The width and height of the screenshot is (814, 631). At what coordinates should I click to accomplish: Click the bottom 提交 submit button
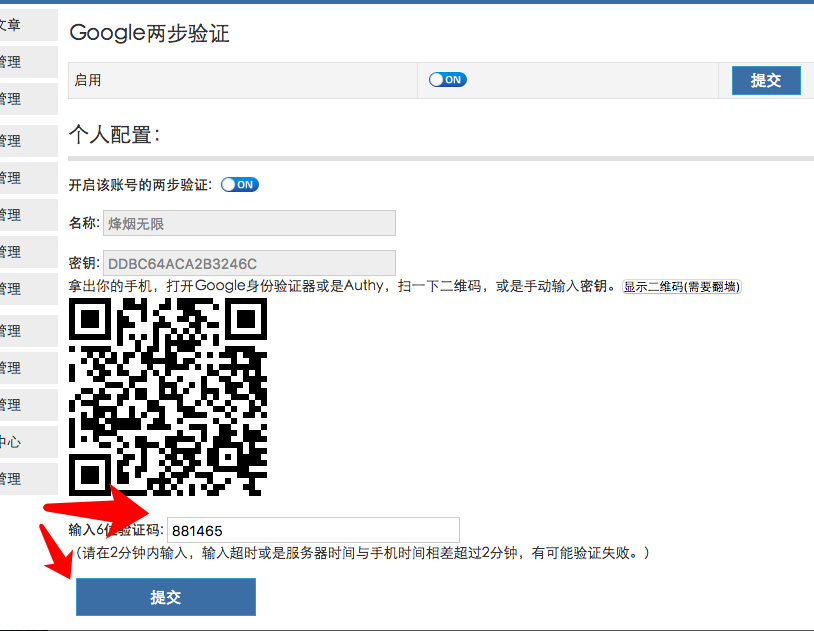pos(165,596)
